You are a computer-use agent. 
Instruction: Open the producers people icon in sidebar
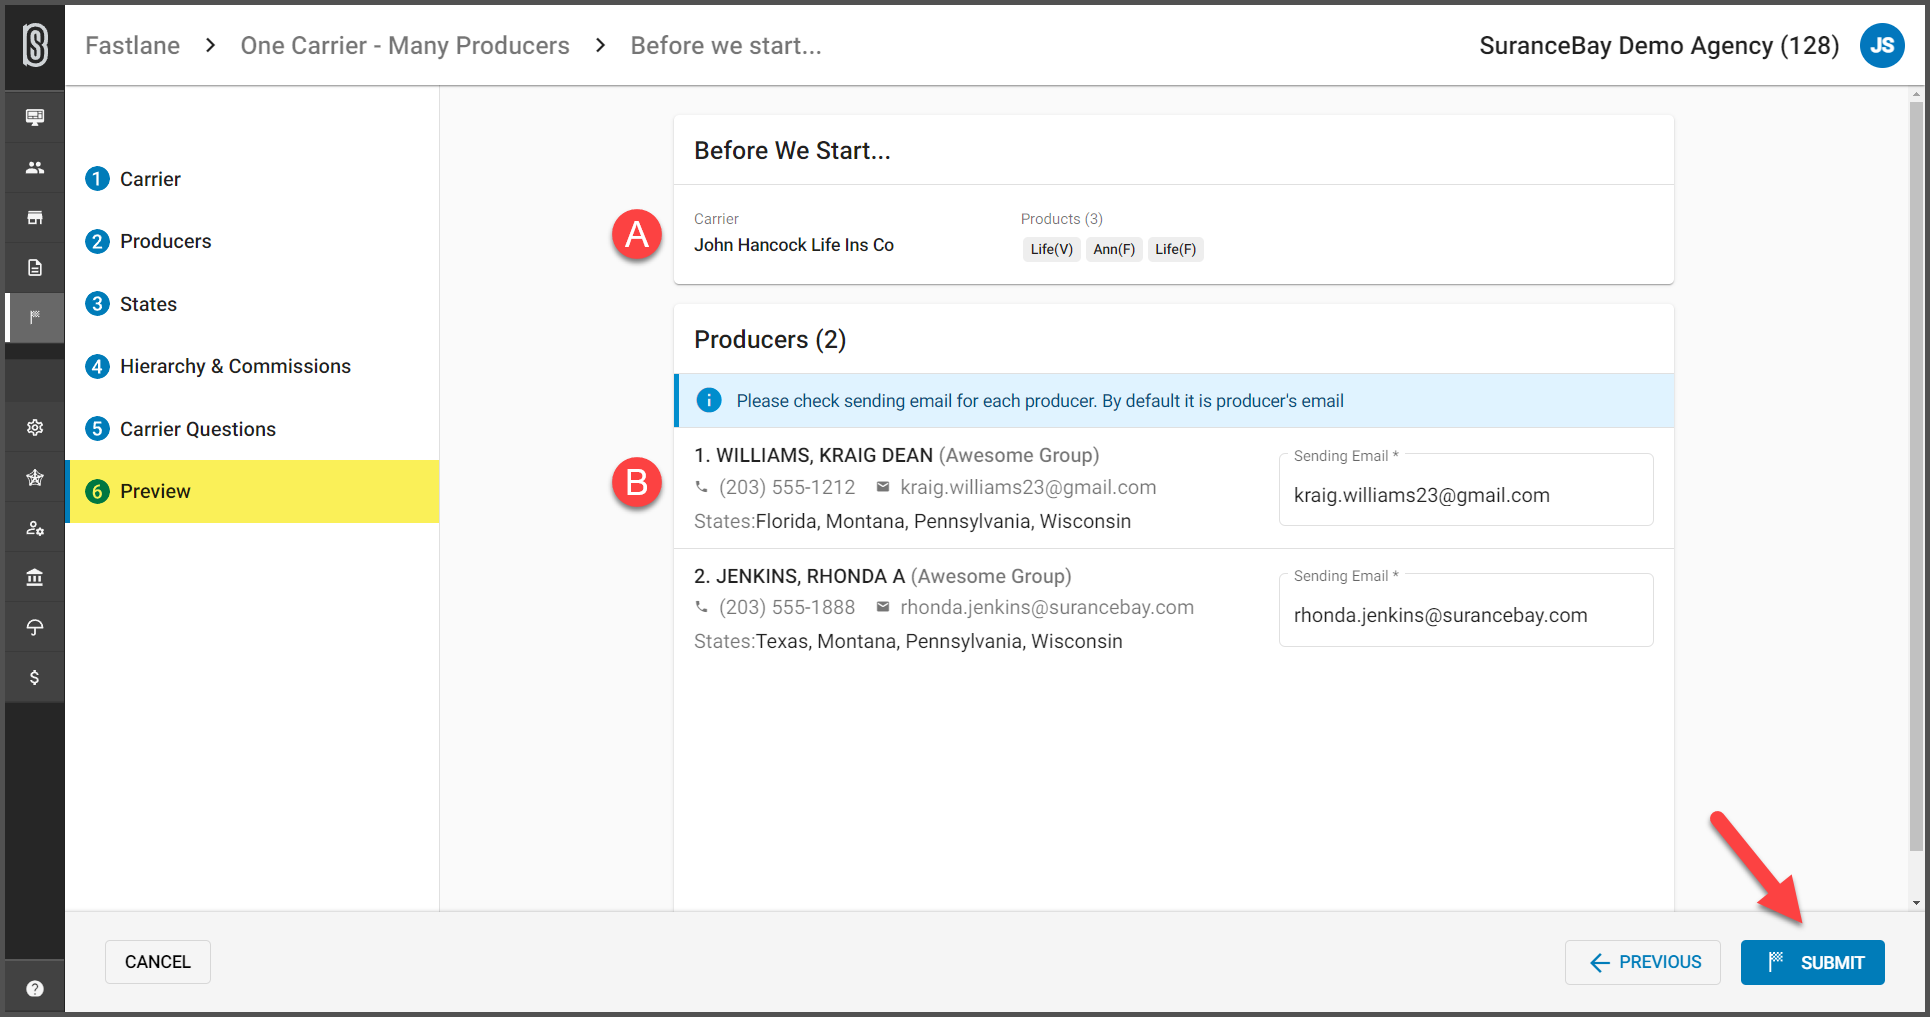click(x=35, y=167)
